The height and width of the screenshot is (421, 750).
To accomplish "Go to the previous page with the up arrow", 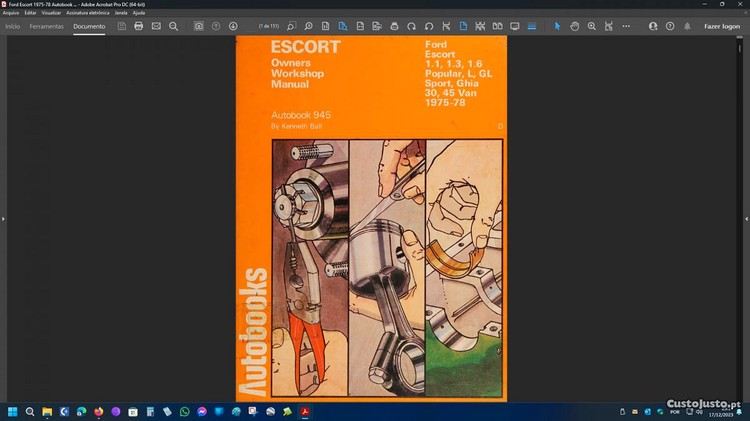I will click(216, 26).
